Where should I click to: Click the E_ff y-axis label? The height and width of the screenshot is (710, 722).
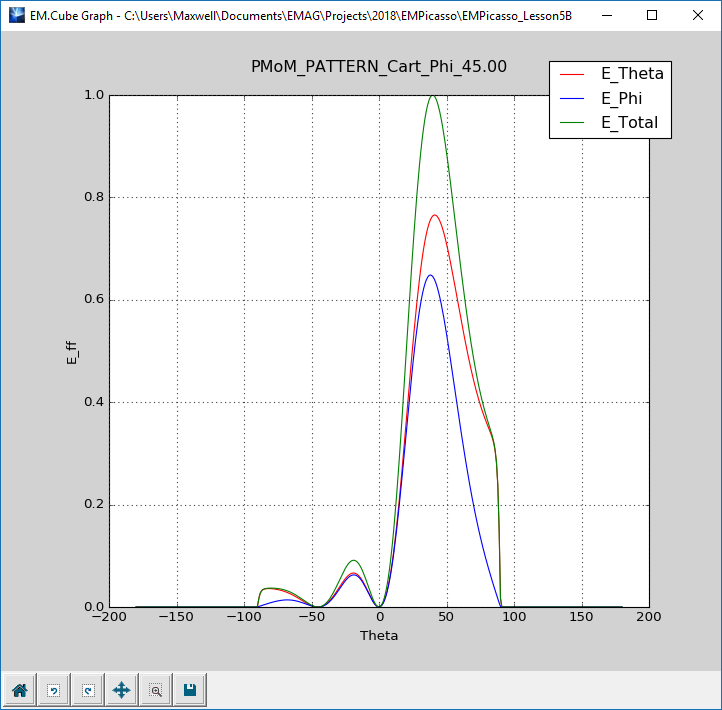click(72, 351)
